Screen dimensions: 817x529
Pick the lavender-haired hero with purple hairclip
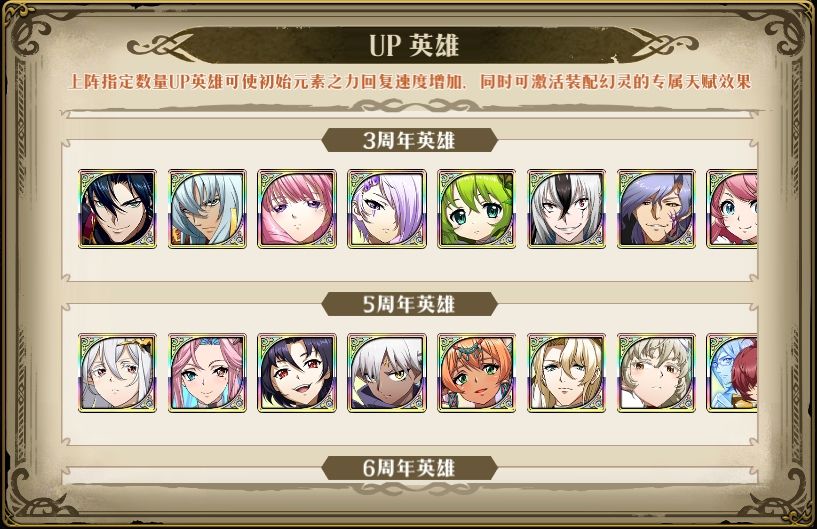pyautogui.click(x=387, y=208)
